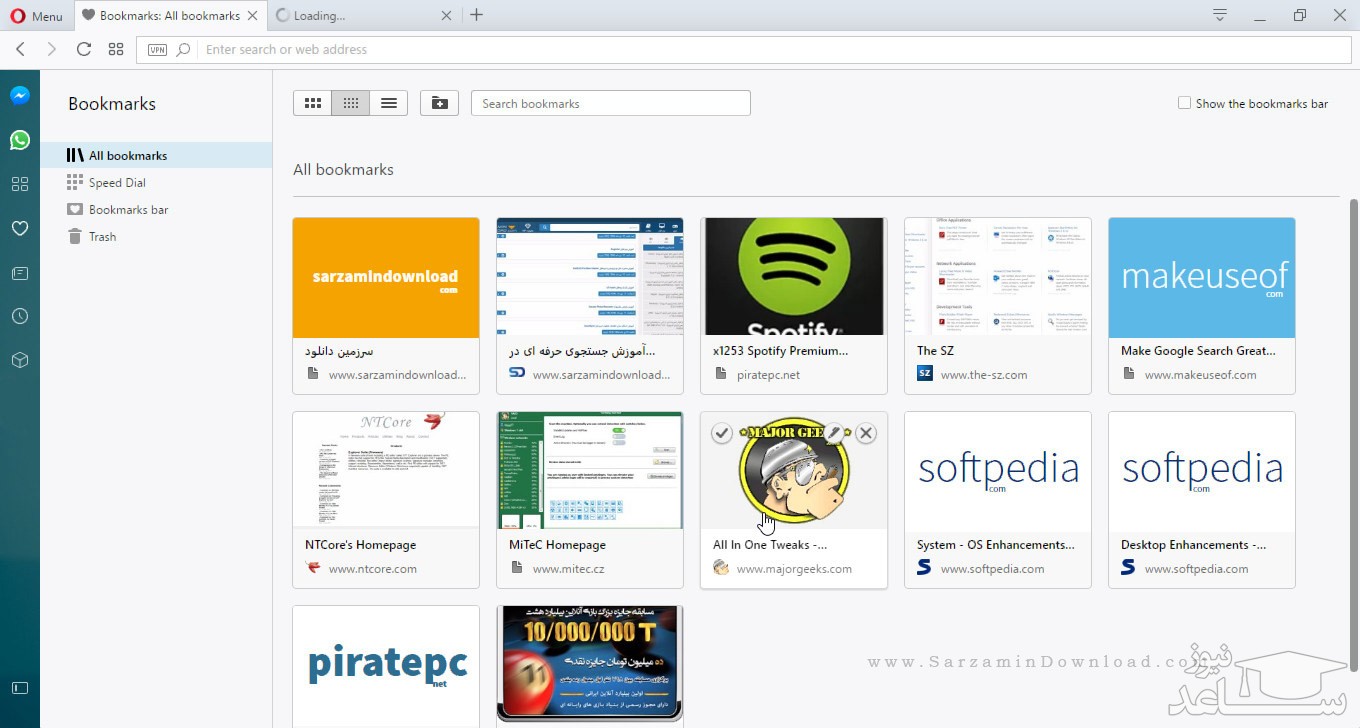Click the x1253 Spotify Premium title
Viewport: 1360px width, 728px height.
click(780, 351)
